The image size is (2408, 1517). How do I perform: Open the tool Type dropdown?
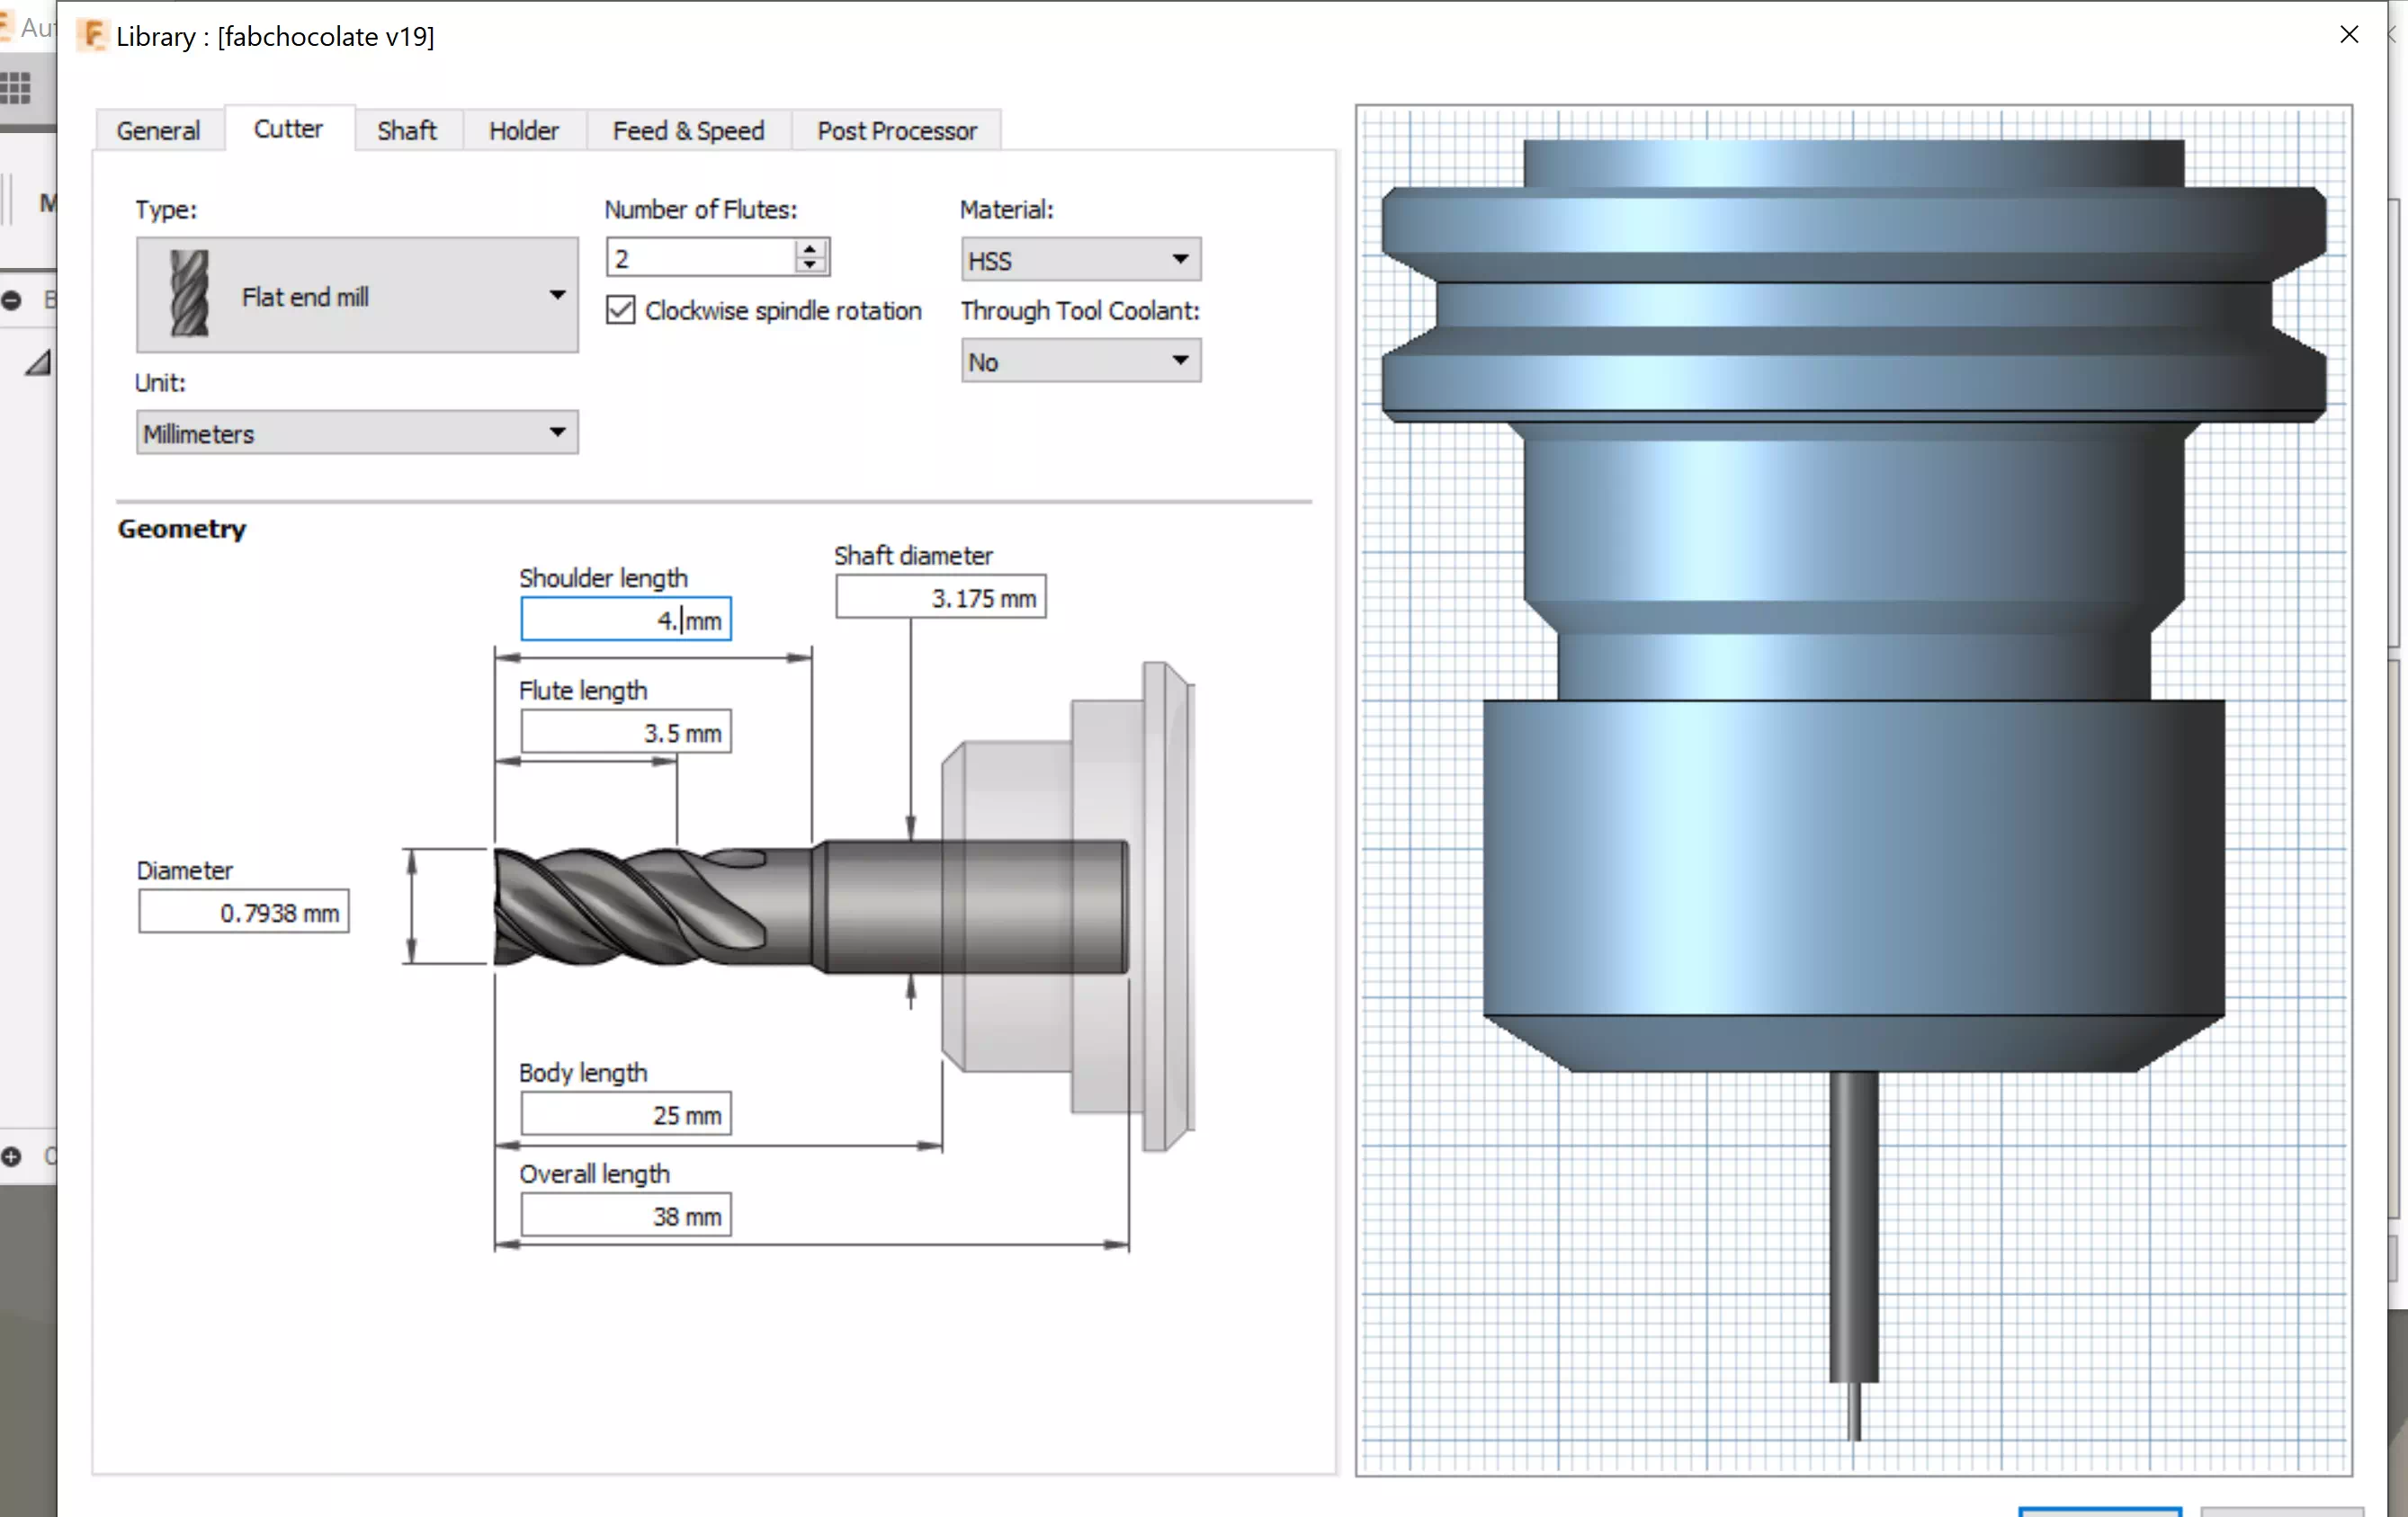pos(557,295)
